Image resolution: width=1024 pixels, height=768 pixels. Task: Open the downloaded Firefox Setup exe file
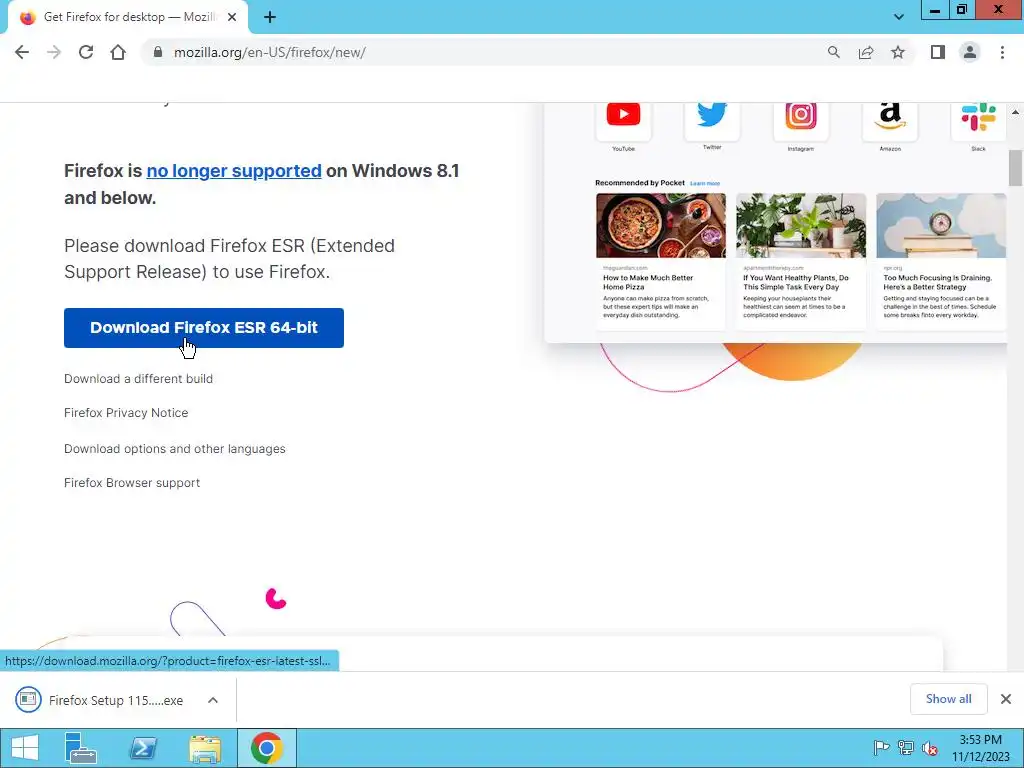pos(116,700)
